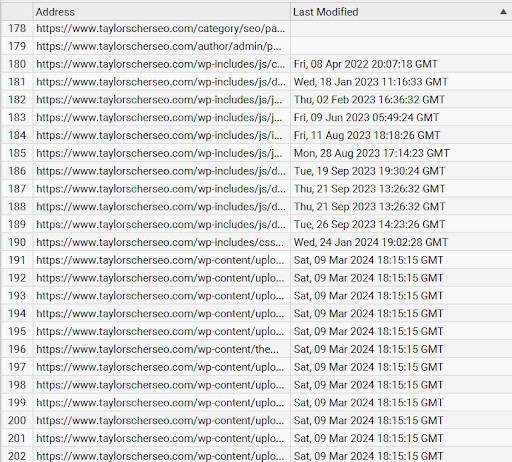Viewport: 512px width, 462px height.
Task: Click the address in row 187
Action: click(161, 189)
